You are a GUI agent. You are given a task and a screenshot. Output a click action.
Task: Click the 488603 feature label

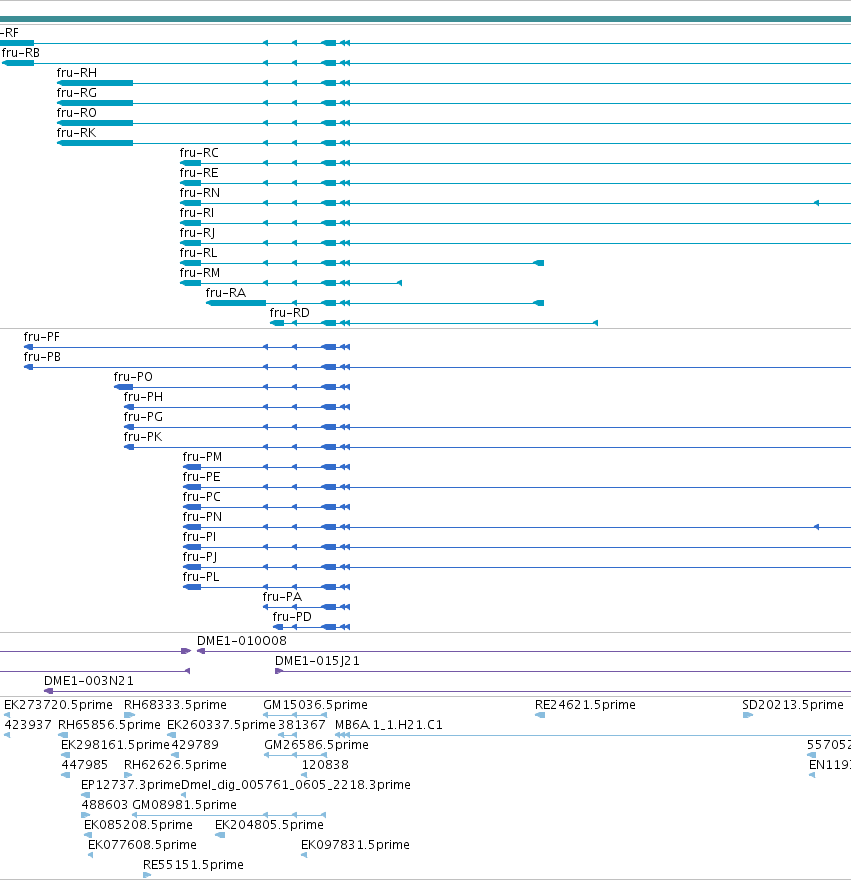(105, 805)
